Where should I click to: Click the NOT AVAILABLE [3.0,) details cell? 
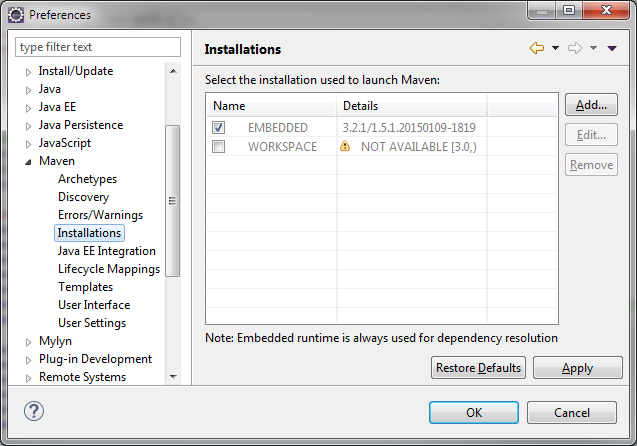419,146
